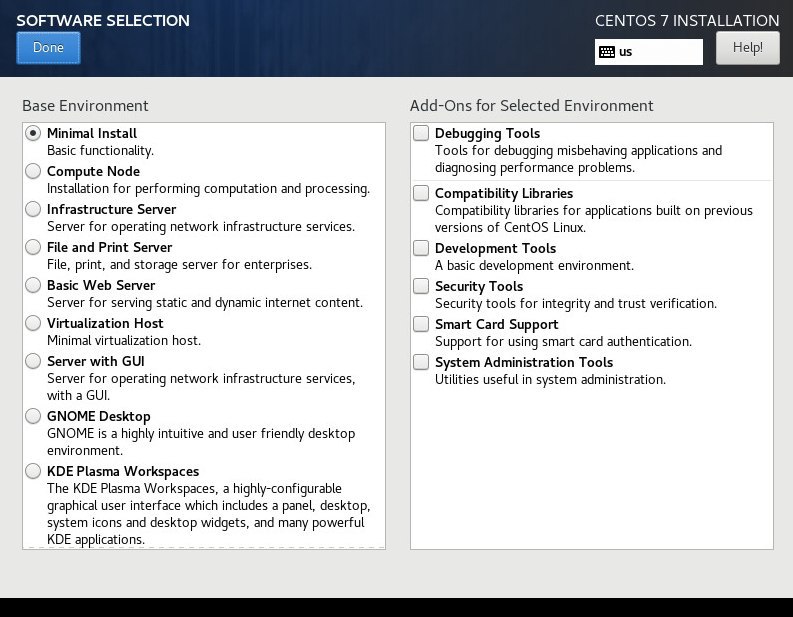793x617 pixels.
Task: Select the us keyboard layout field
Action: pos(648,52)
